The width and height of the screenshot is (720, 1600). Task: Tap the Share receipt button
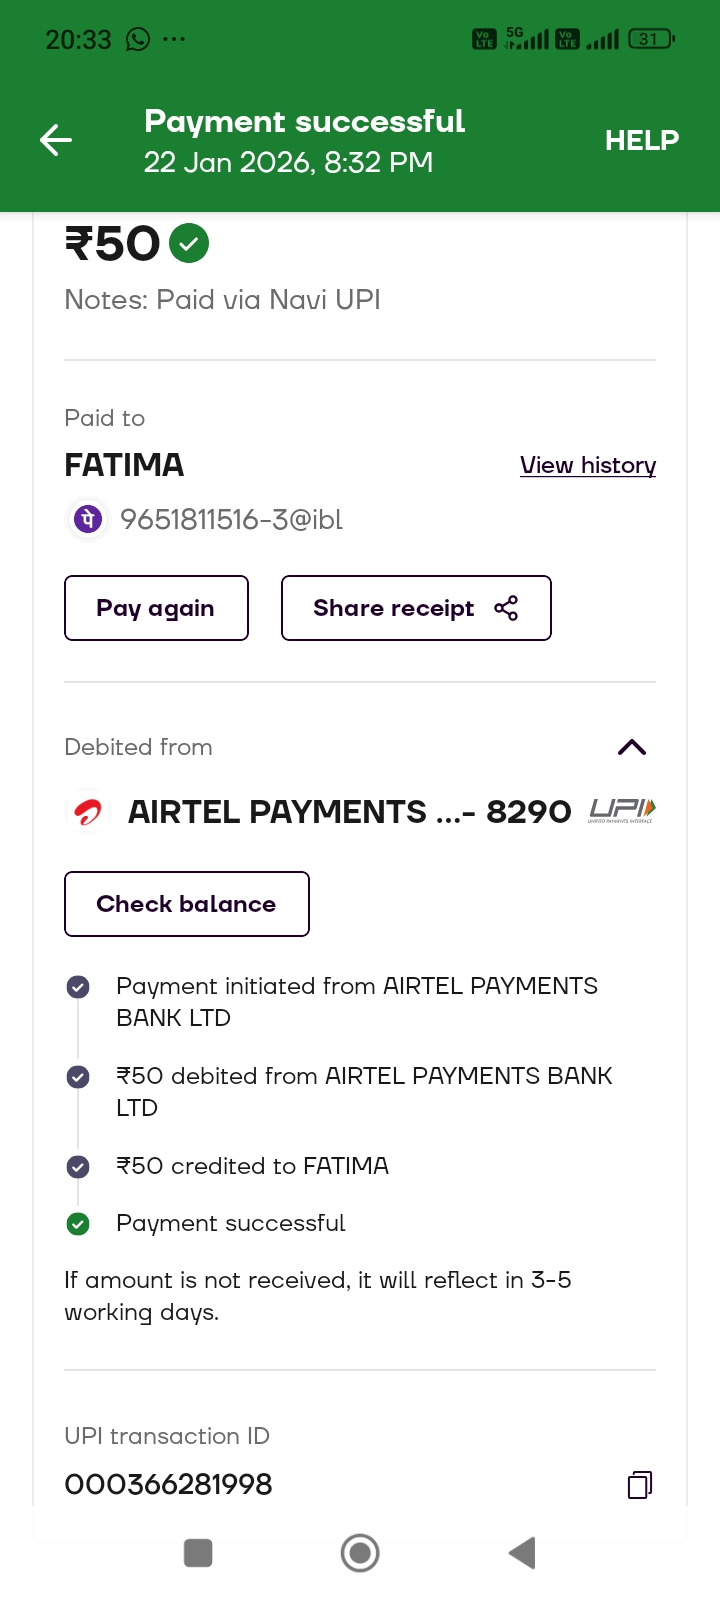pyautogui.click(x=416, y=608)
